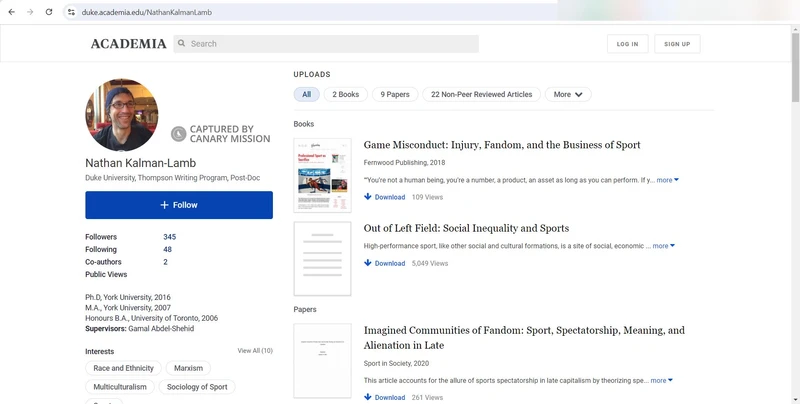Select the 9 Papers filter tab

395,94
